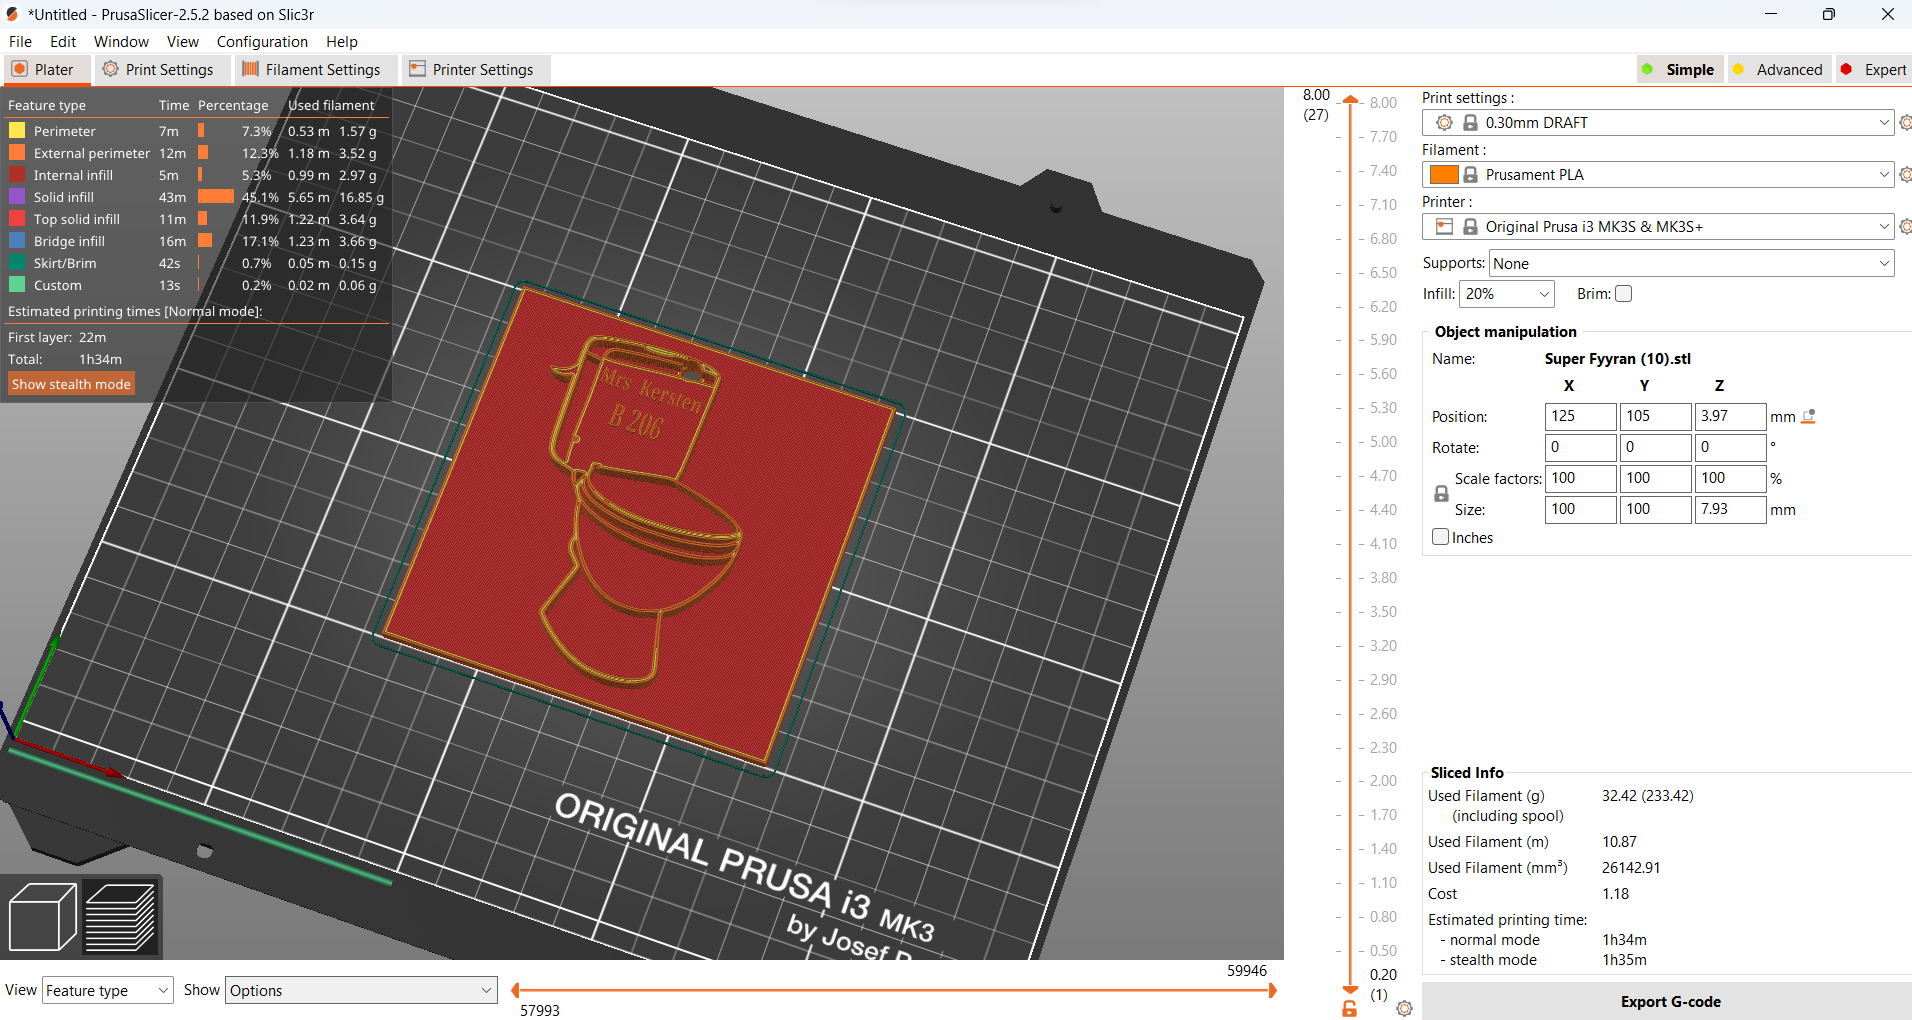Click layer height label 5.00 on ruler
This screenshot has height=1020, width=1912.
coord(1383,442)
